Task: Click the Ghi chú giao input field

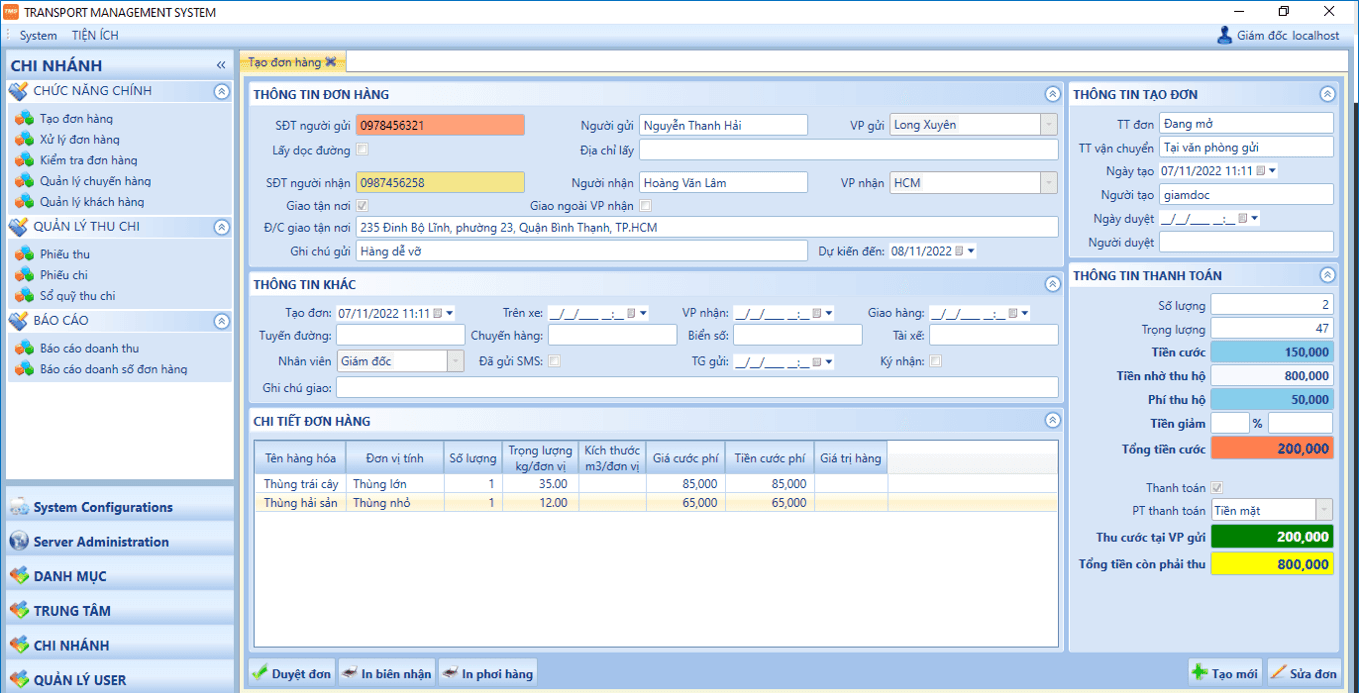Action: coord(696,388)
